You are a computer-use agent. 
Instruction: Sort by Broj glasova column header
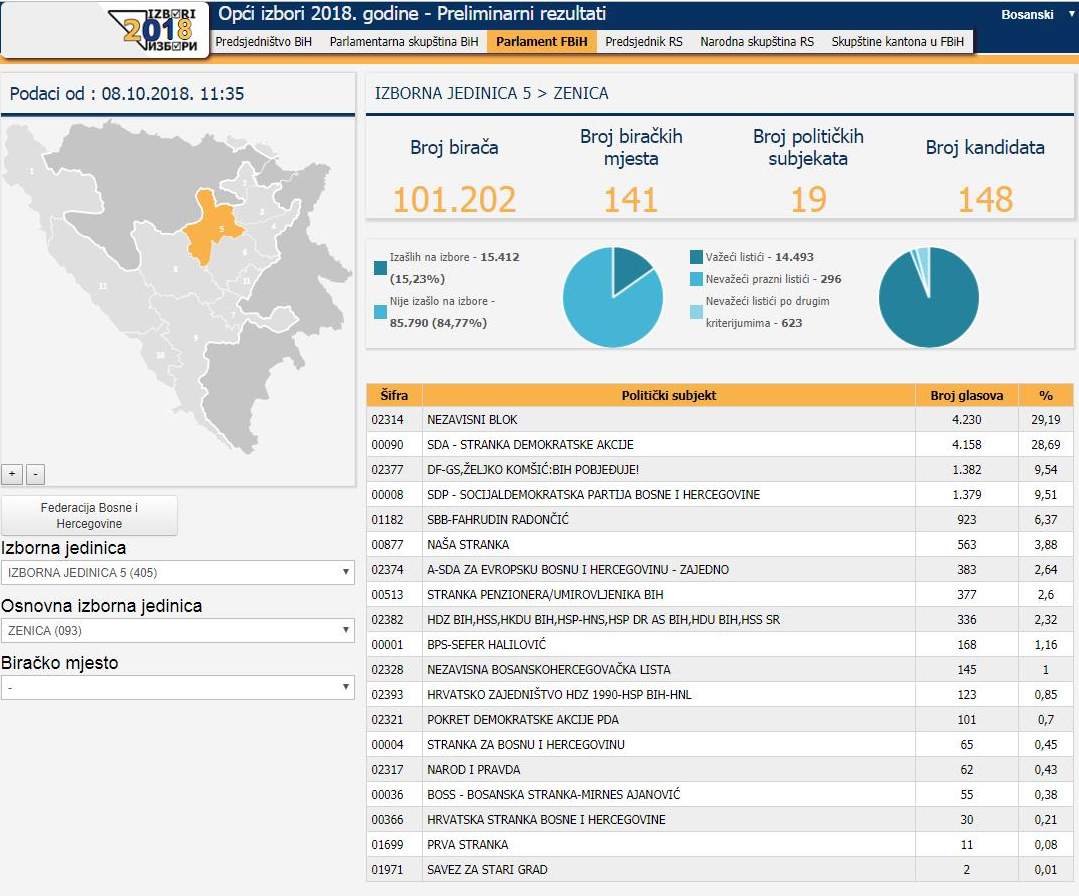tap(966, 395)
